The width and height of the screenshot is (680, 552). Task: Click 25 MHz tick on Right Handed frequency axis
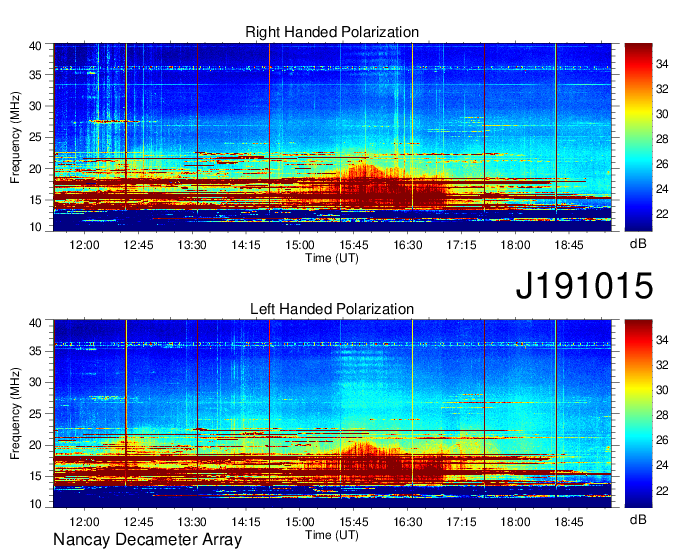point(35,137)
